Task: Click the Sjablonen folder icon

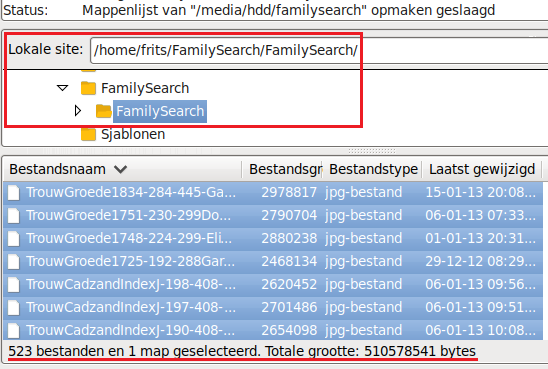Action: click(88, 134)
